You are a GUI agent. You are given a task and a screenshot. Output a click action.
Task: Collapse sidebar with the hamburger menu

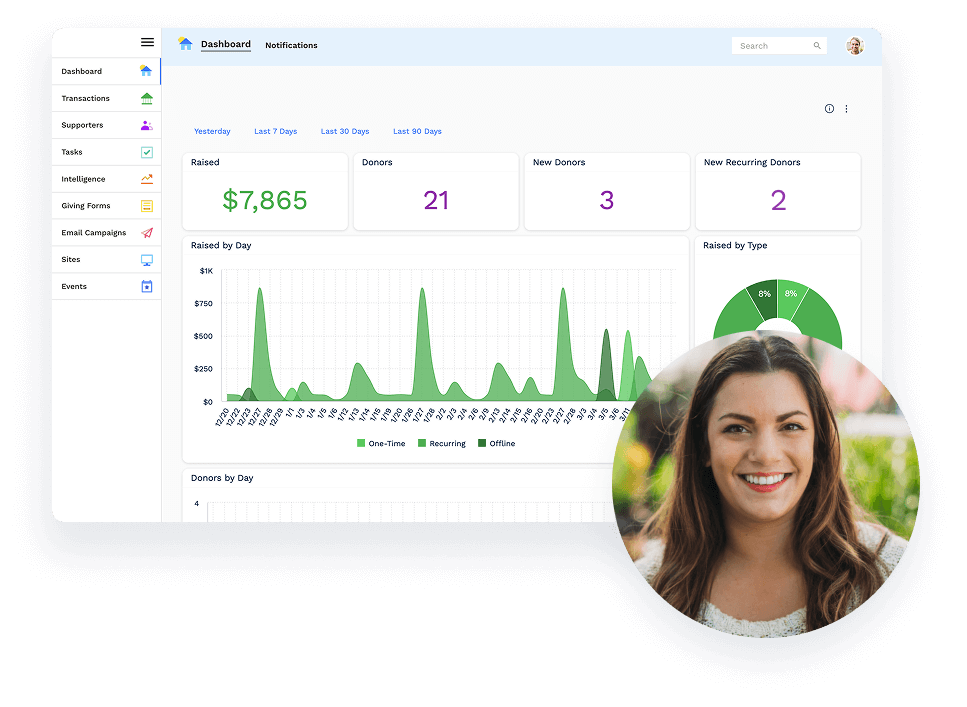point(147,42)
